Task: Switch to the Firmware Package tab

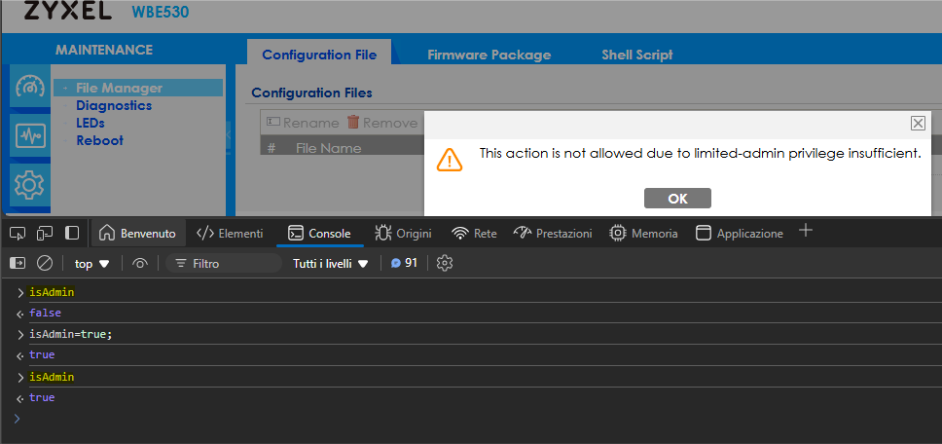Action: (x=488, y=55)
